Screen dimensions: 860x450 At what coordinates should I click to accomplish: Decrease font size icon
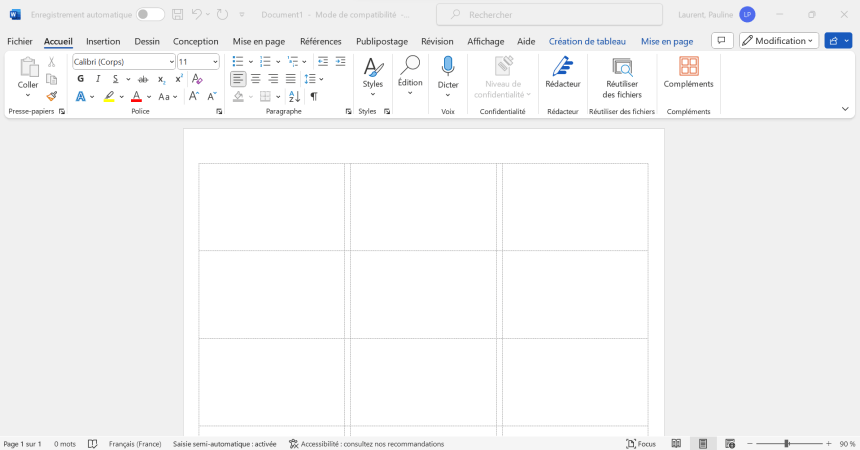pos(212,97)
